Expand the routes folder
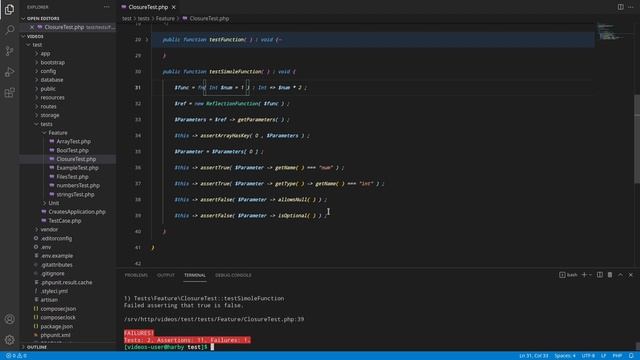 (x=48, y=107)
